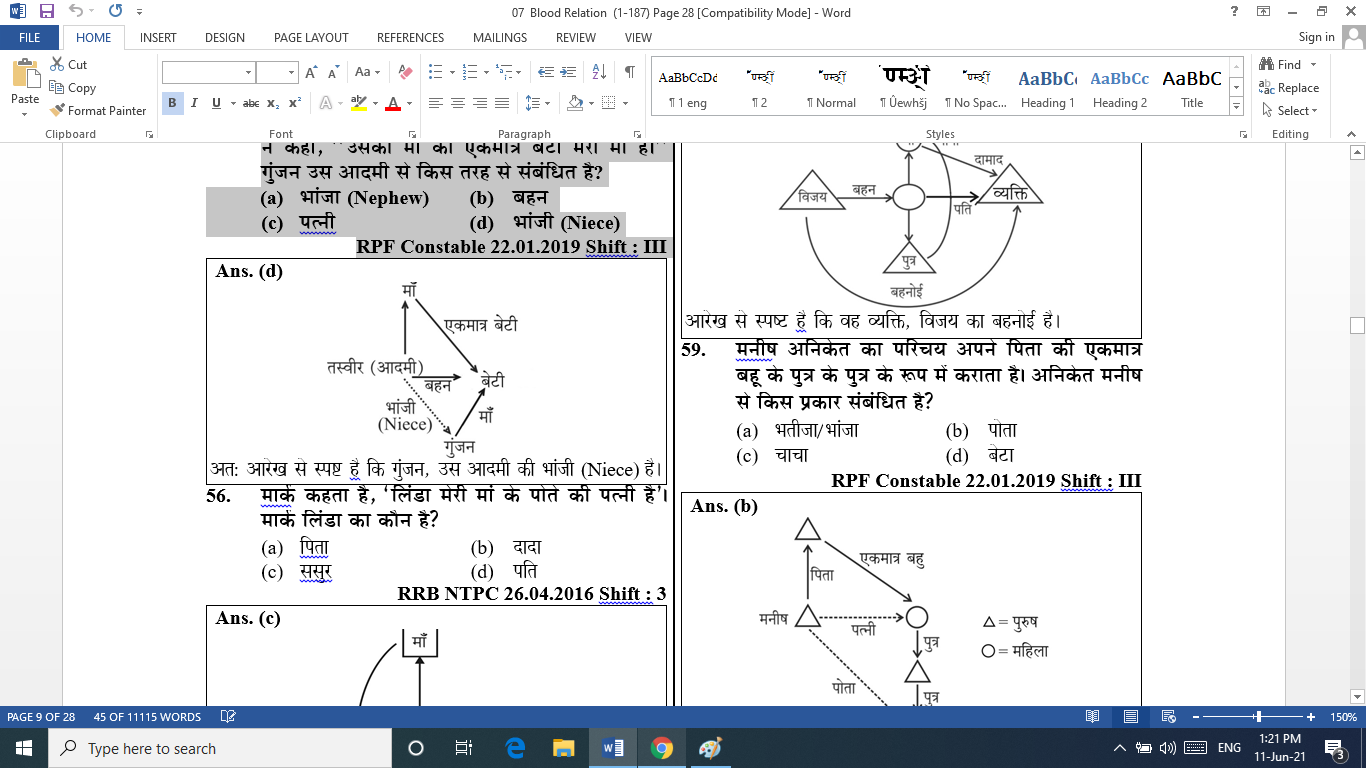Screen dimensions: 1366x768
Task: Click the zoom slider handle
Action: coord(1258,717)
